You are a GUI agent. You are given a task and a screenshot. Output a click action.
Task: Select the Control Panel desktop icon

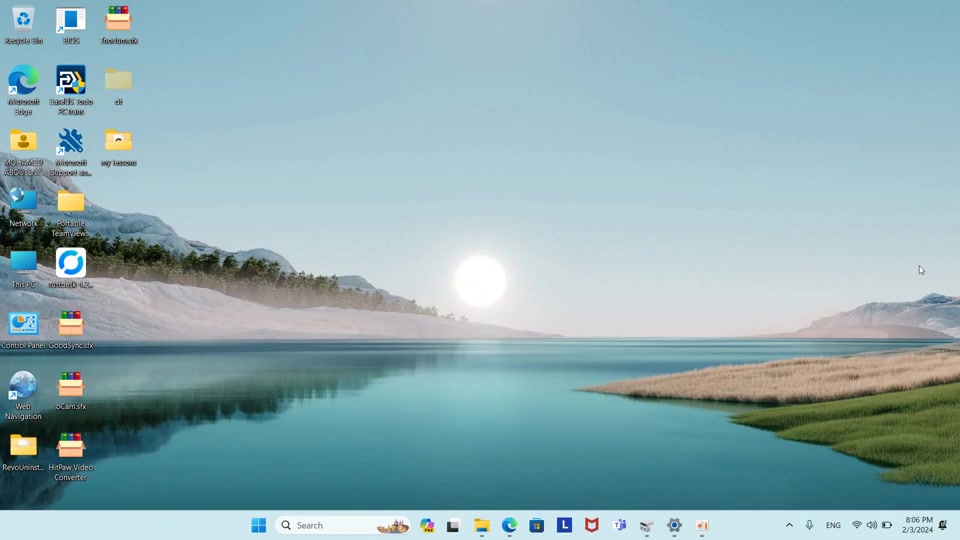point(23,329)
